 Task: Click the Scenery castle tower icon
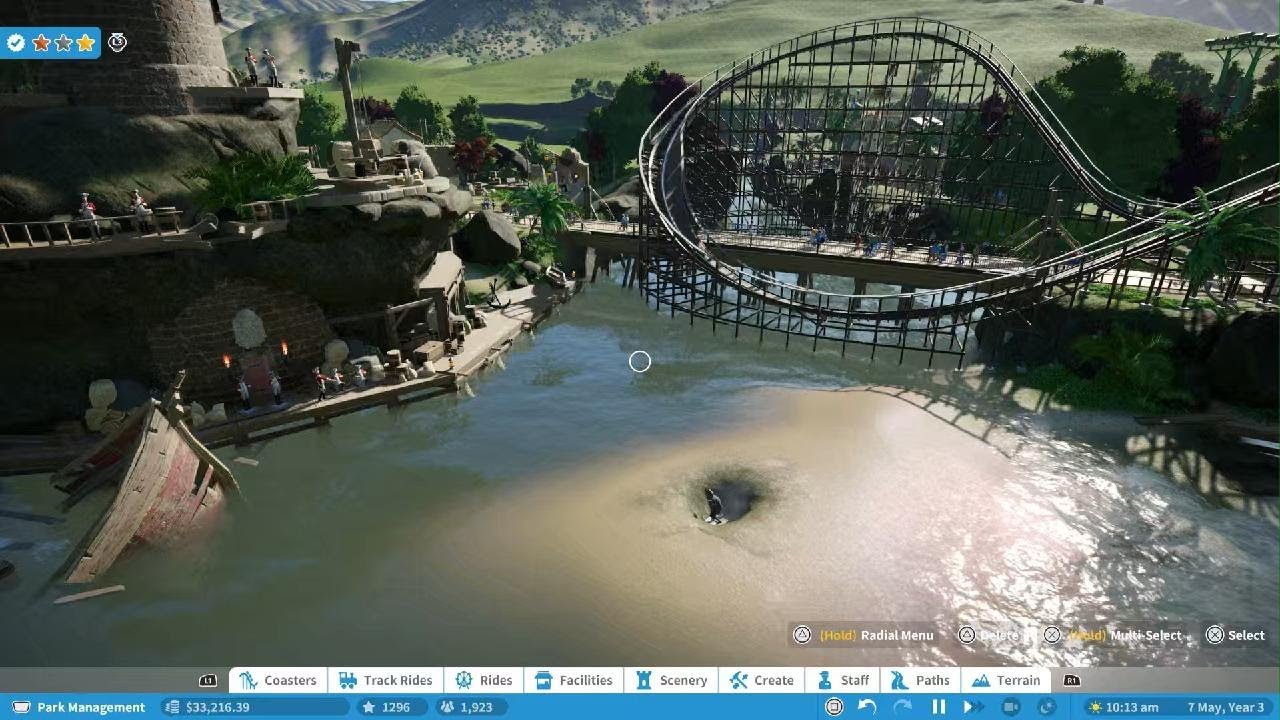pyautogui.click(x=643, y=680)
